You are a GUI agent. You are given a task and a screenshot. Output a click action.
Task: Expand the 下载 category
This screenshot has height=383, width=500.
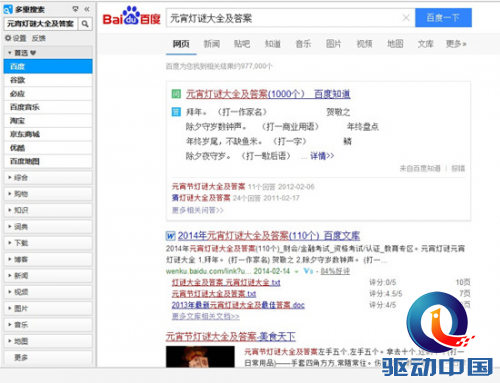[48, 243]
